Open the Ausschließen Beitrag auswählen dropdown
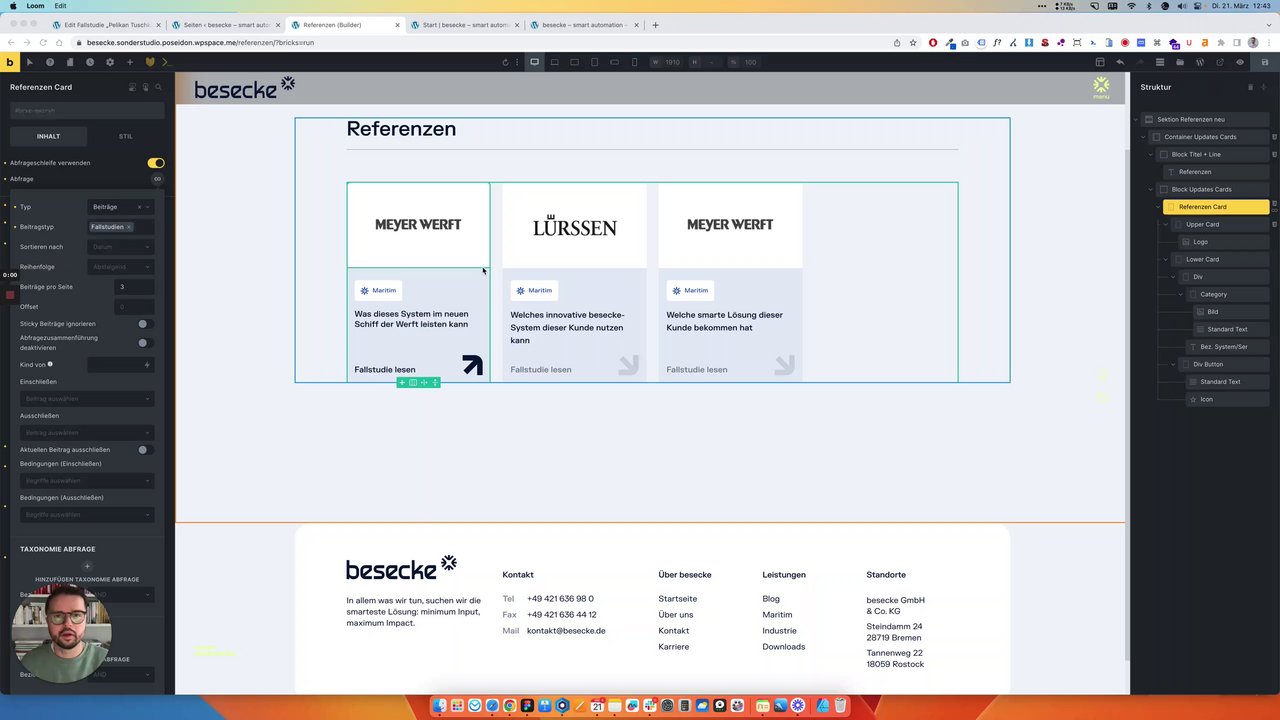This screenshot has width=1280, height=720. click(x=87, y=433)
